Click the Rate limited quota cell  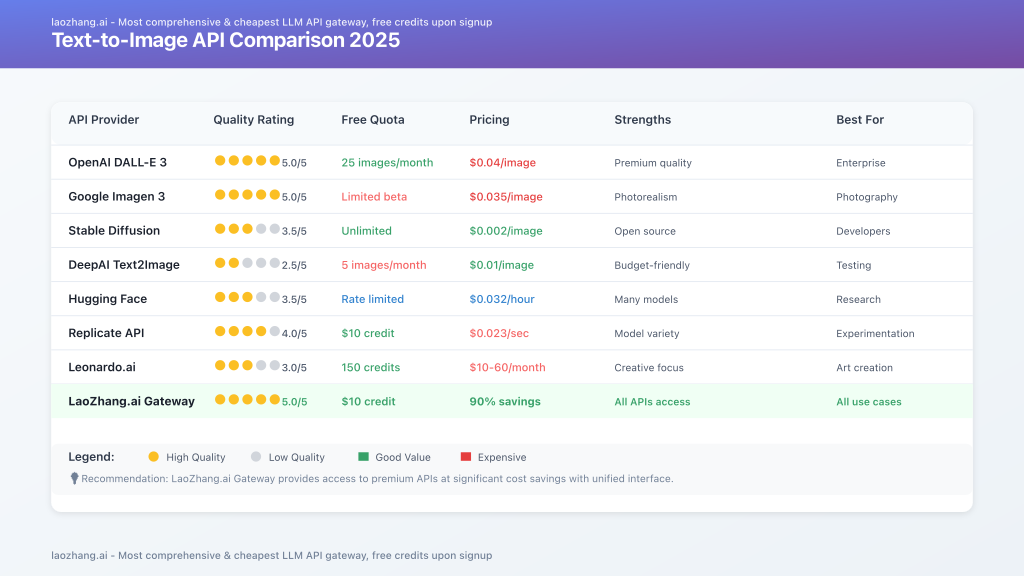coord(372,298)
